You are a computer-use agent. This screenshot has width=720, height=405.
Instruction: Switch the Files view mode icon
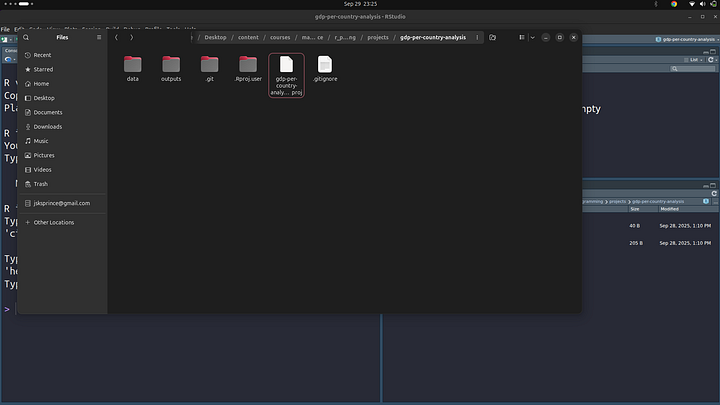[522, 37]
